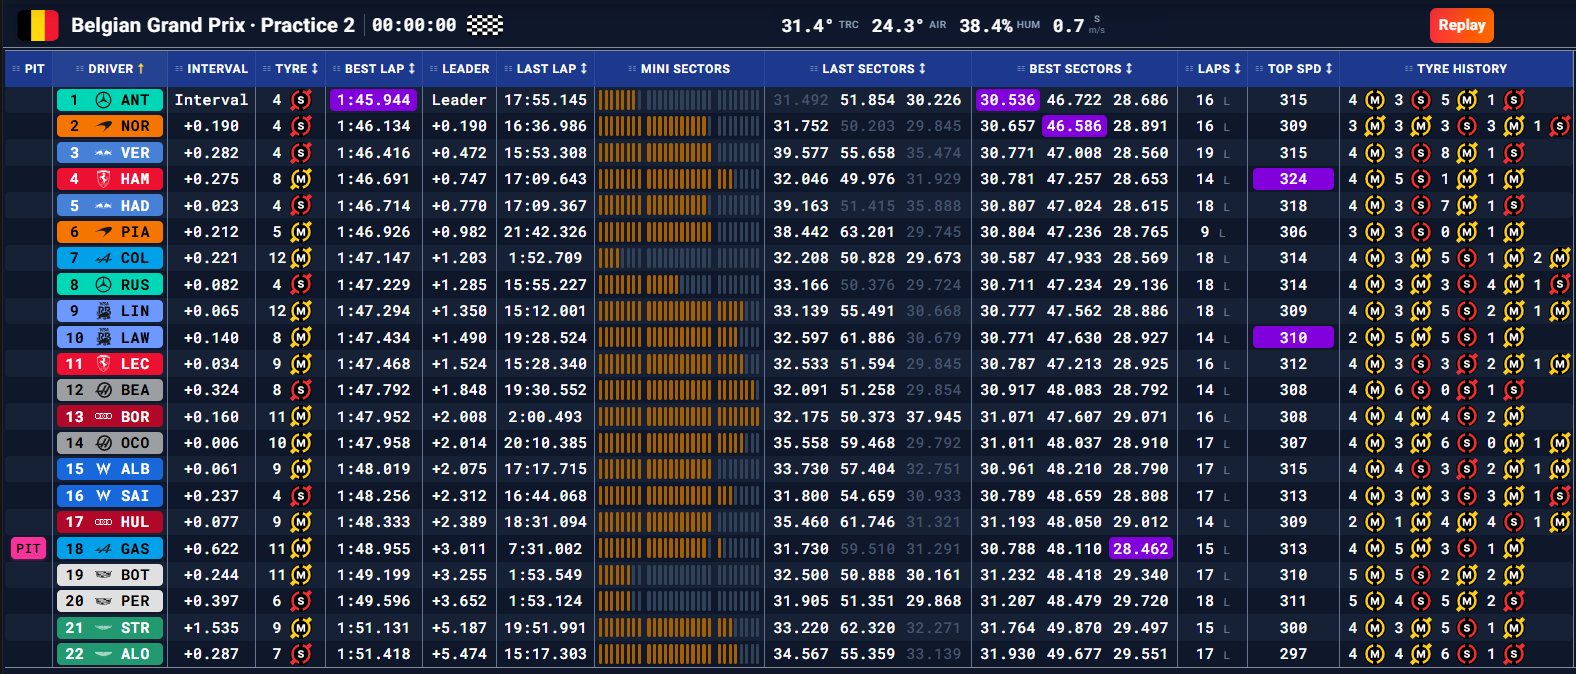Click BOR's mini sectors bar
The height and width of the screenshot is (674, 1576).
click(679, 417)
